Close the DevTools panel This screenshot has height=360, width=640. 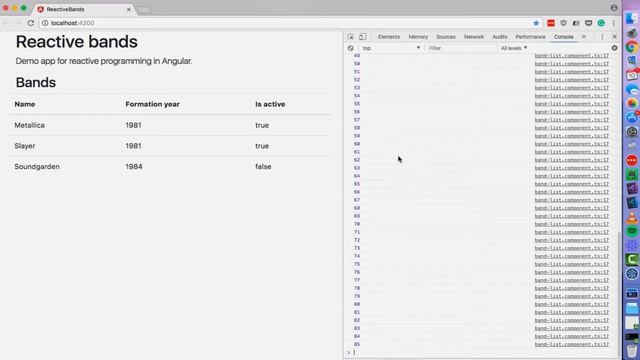click(614, 37)
